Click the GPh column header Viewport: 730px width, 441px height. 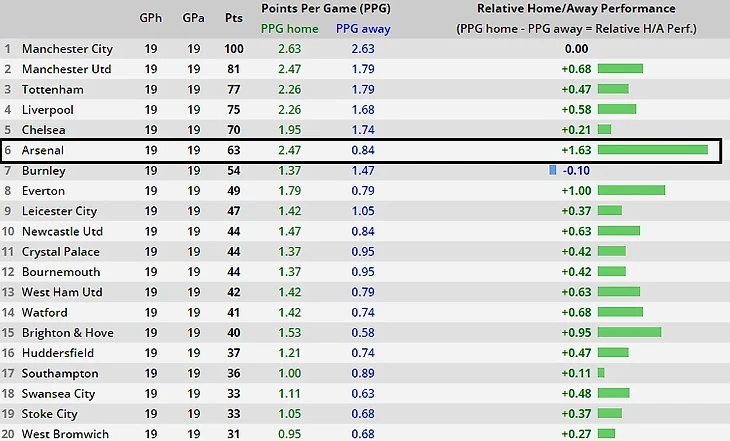click(x=151, y=18)
